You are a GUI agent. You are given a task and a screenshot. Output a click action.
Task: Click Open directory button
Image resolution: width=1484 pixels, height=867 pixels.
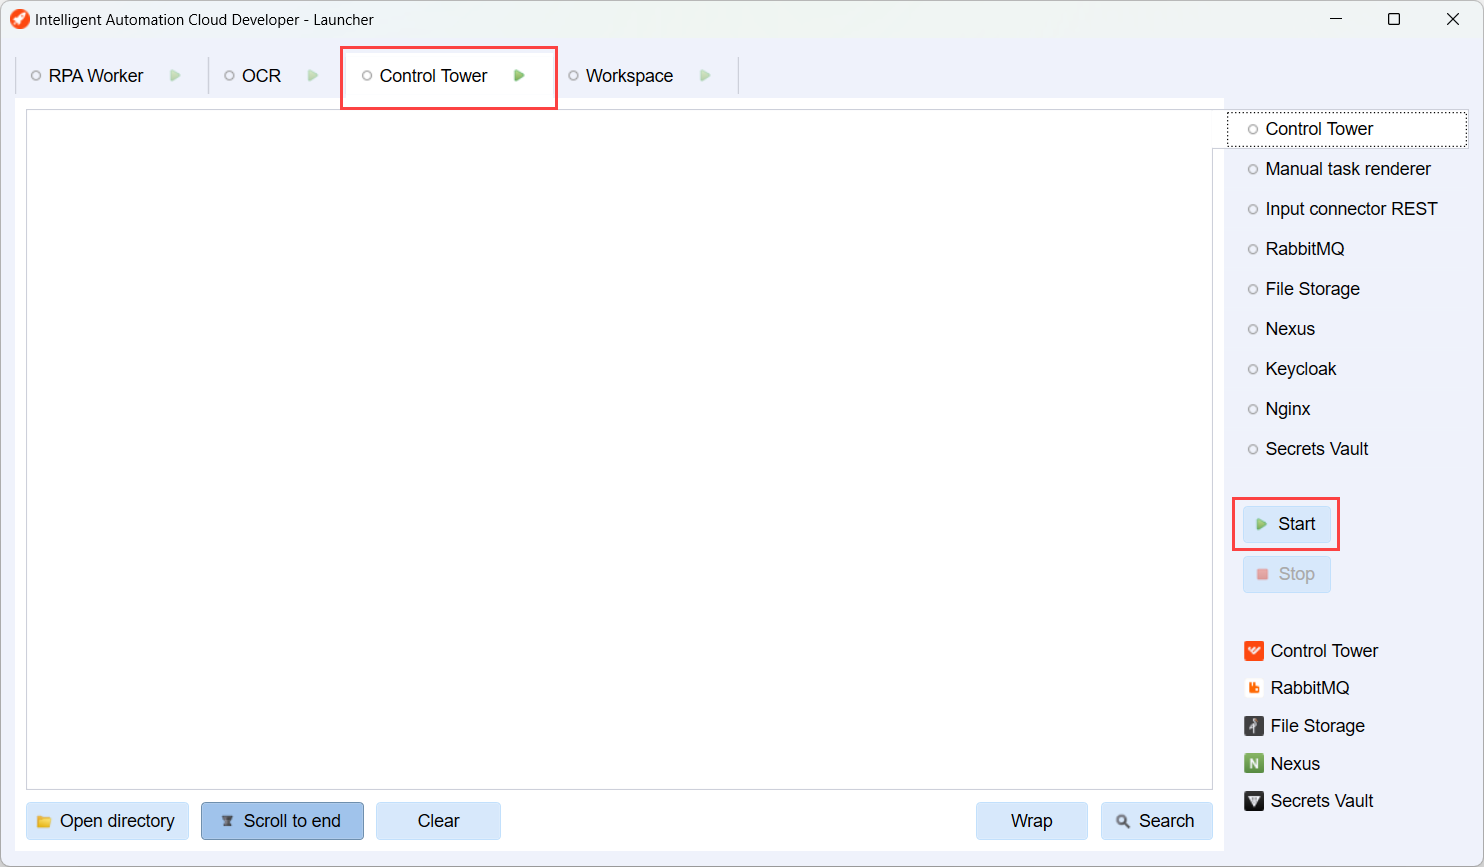pyautogui.click(x=107, y=821)
